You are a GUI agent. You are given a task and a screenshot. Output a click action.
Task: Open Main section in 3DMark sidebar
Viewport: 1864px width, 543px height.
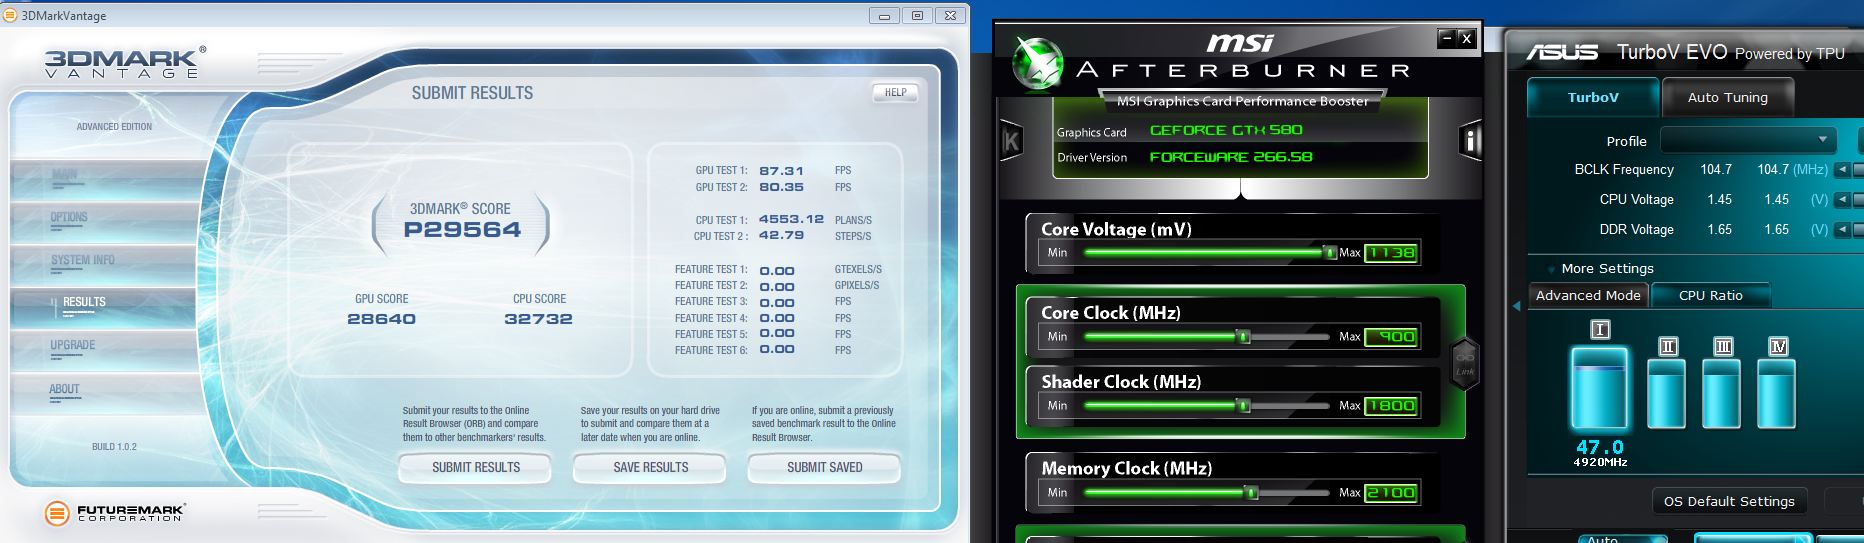click(x=103, y=180)
